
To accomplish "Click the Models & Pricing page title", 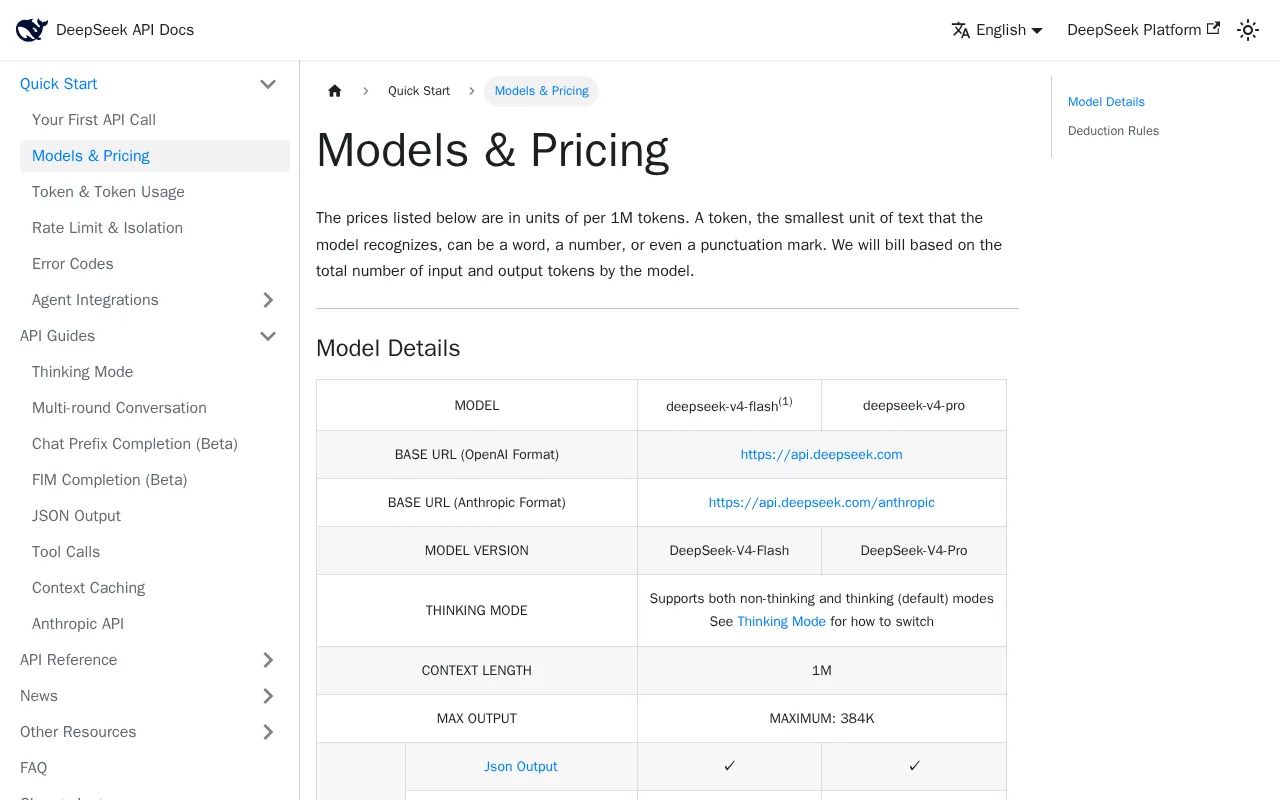I will [x=492, y=150].
